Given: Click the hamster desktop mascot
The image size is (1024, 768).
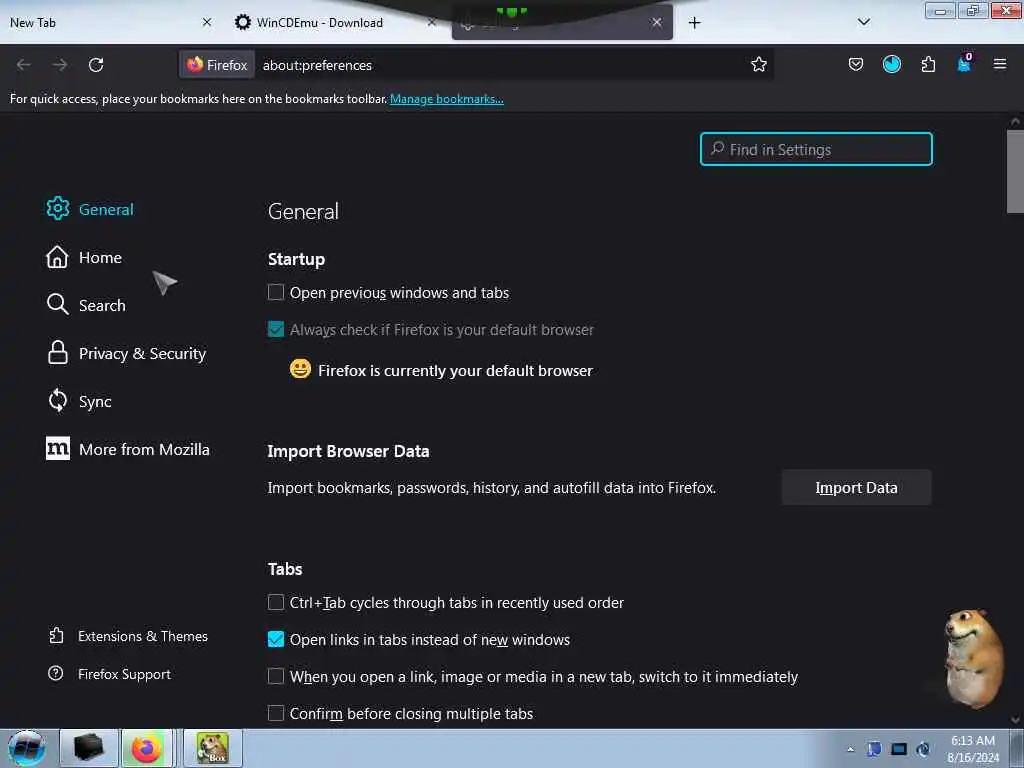Looking at the screenshot, I should (972, 658).
